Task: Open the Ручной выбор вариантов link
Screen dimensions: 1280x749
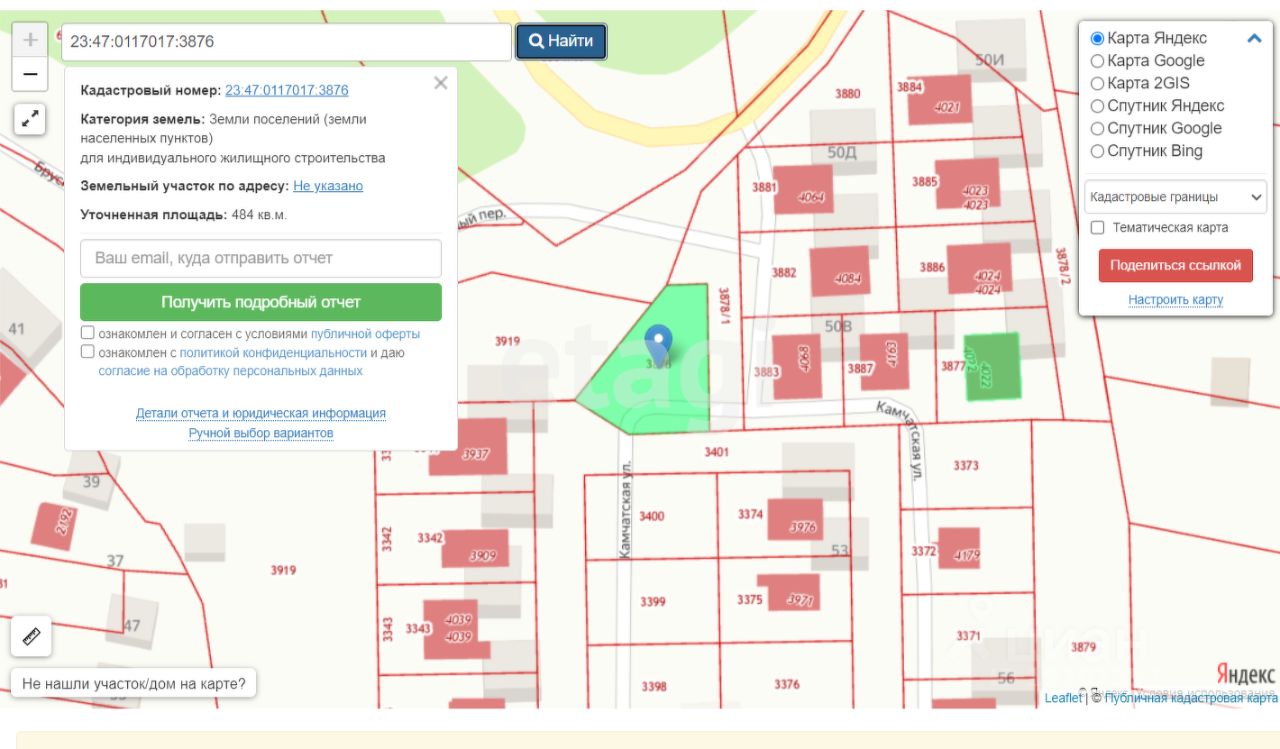Action: coord(261,433)
